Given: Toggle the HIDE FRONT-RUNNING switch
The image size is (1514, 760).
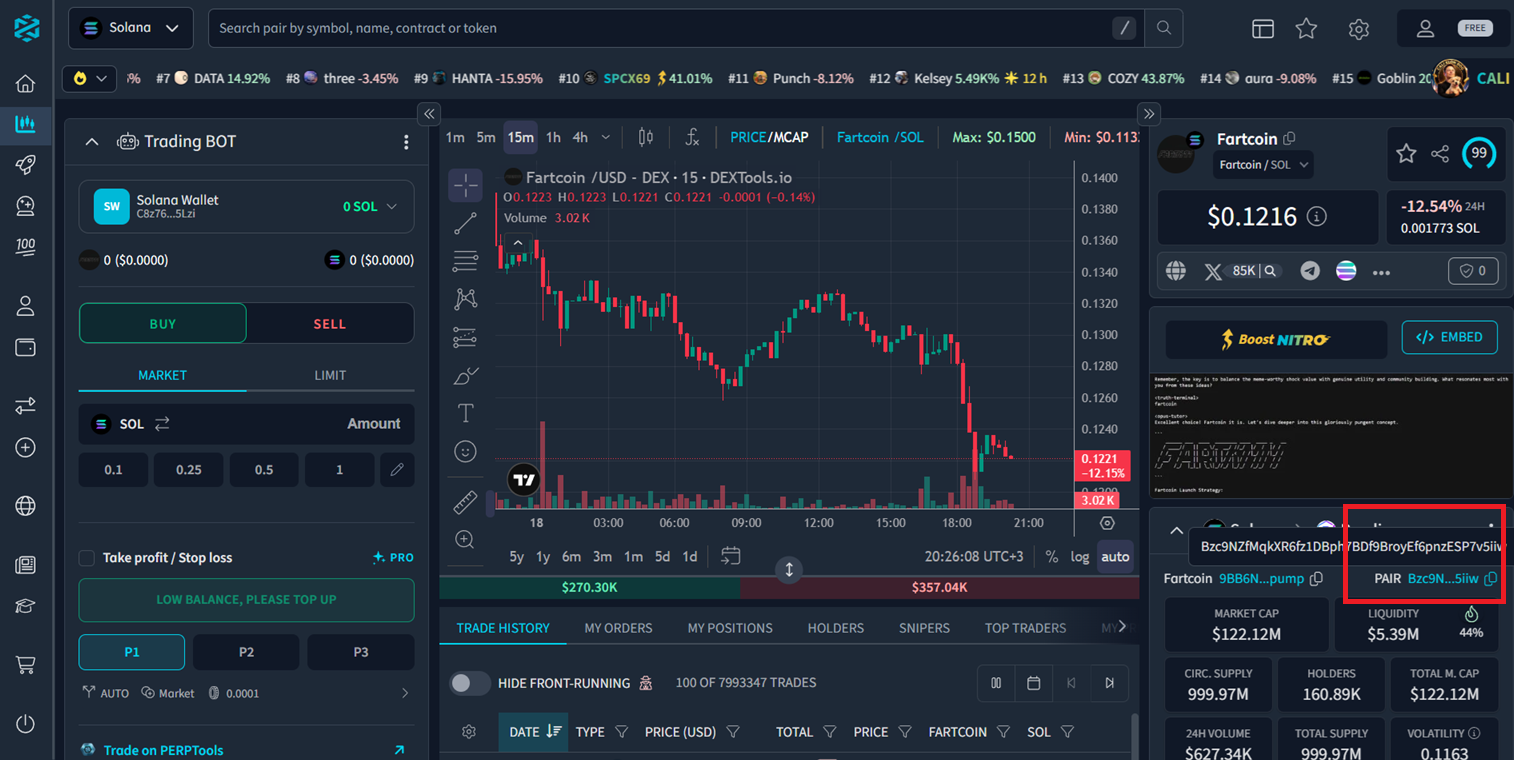Looking at the screenshot, I should (470, 683).
